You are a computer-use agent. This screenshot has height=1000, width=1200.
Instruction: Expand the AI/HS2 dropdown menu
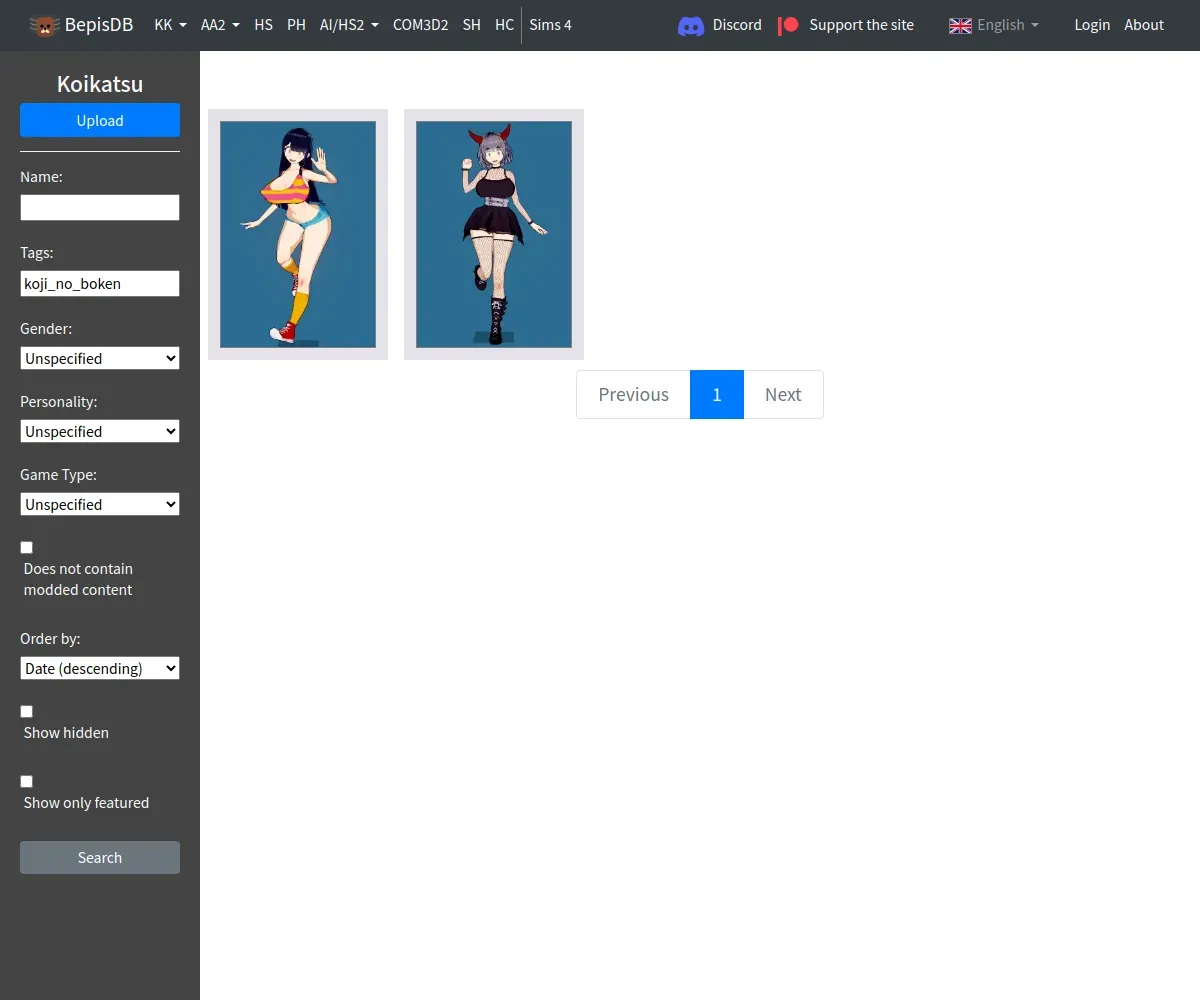pos(349,25)
